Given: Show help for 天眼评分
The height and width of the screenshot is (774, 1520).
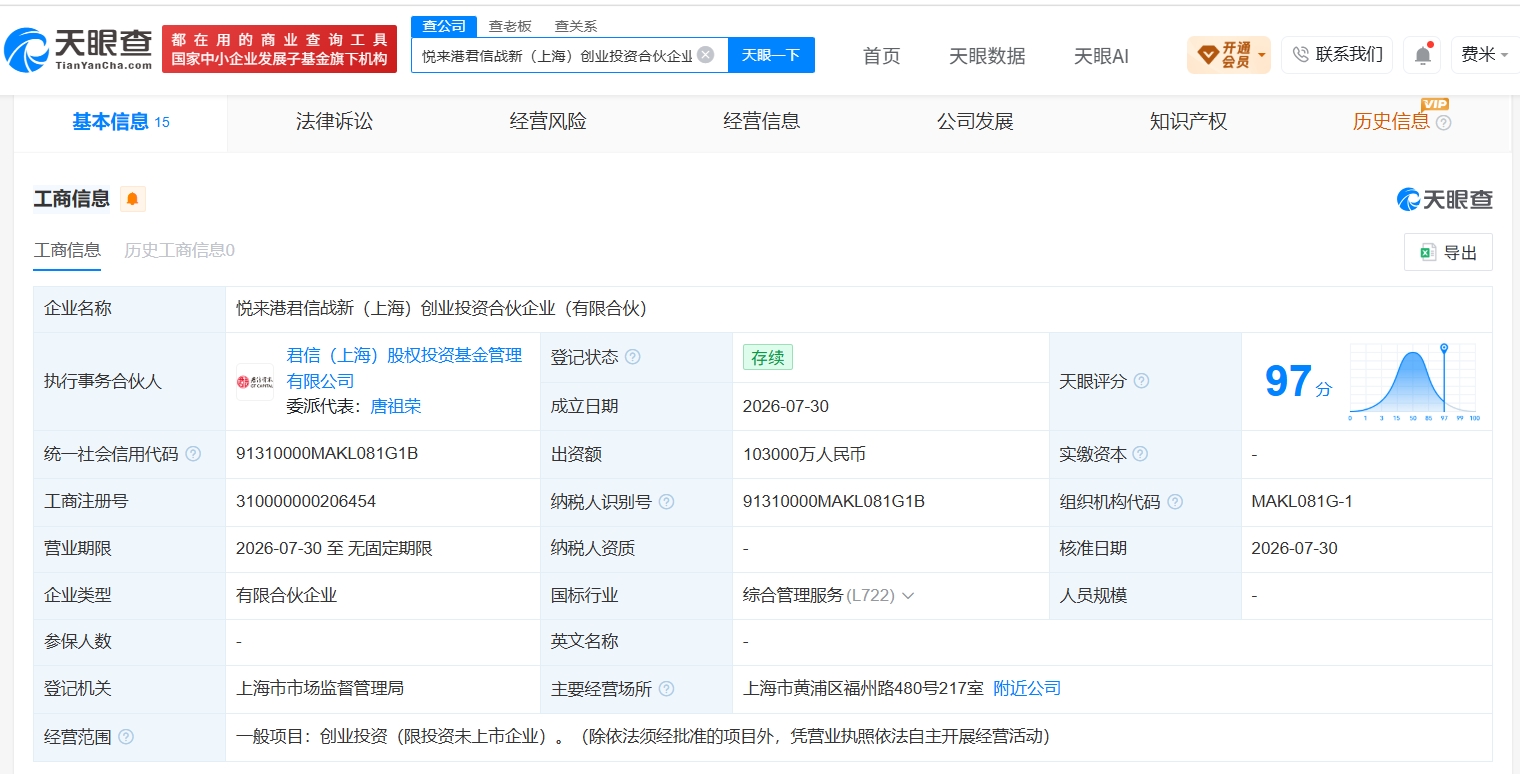Looking at the screenshot, I should tap(1141, 381).
